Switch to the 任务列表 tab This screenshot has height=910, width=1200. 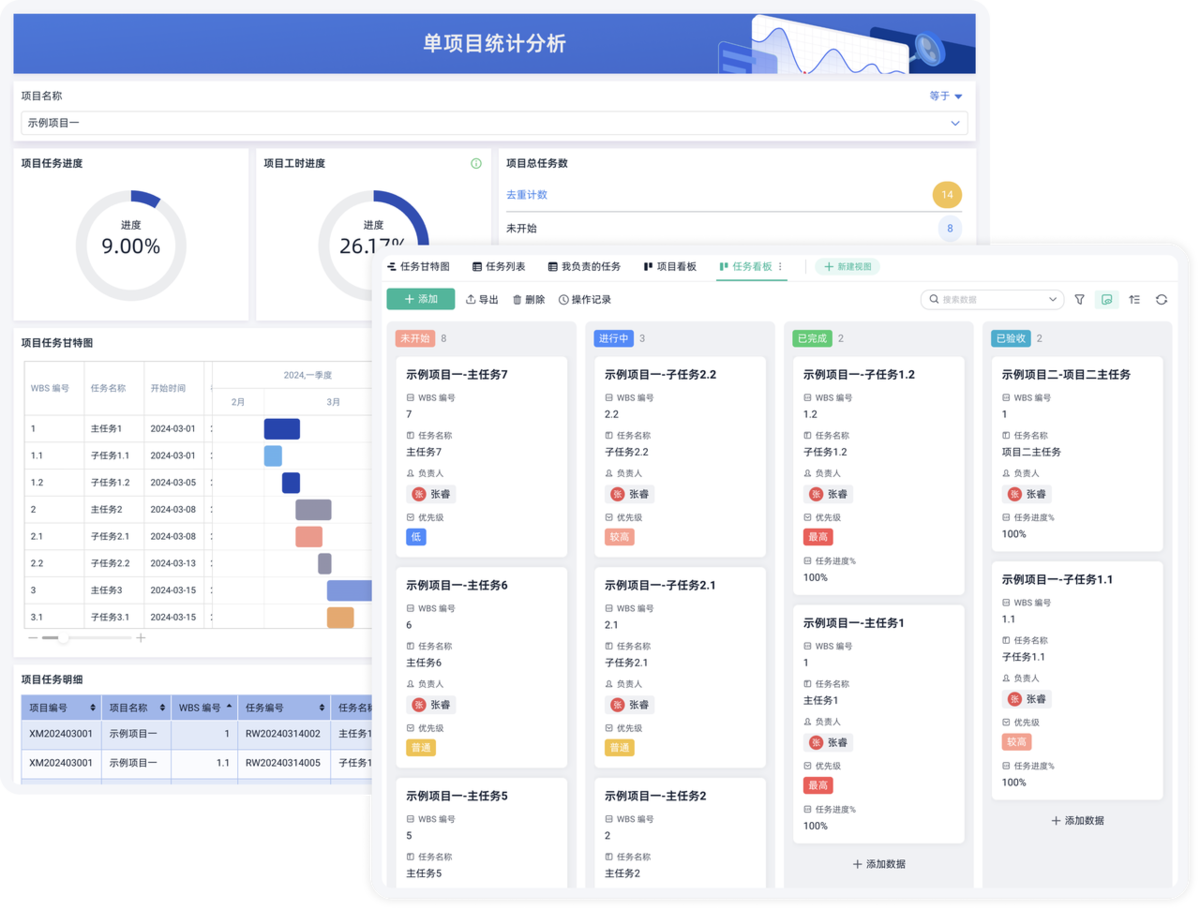pos(499,267)
